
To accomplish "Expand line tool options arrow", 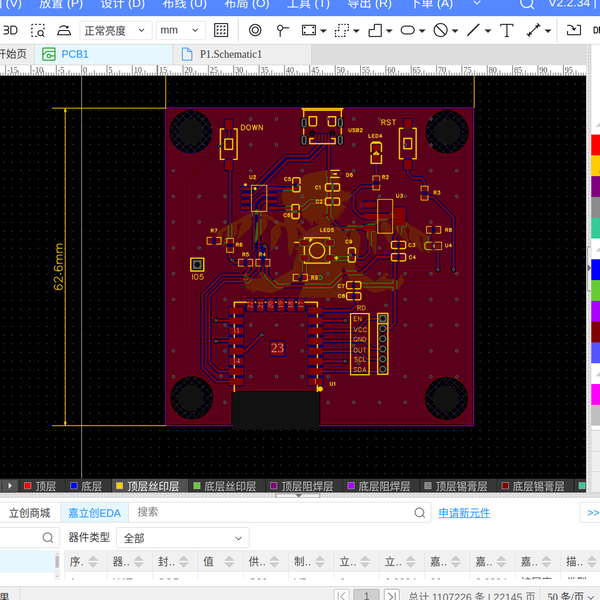I will tap(488, 31).
